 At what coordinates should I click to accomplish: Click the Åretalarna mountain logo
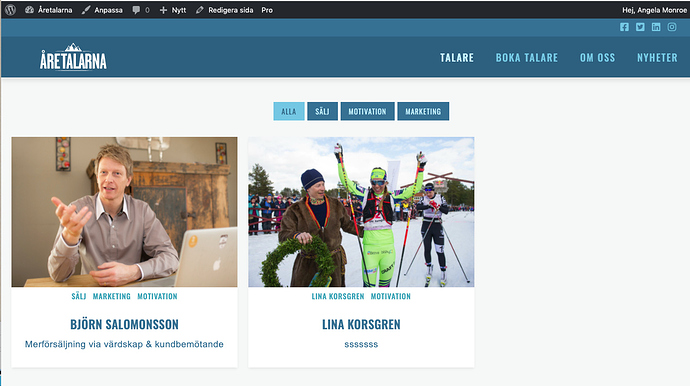pos(73,57)
